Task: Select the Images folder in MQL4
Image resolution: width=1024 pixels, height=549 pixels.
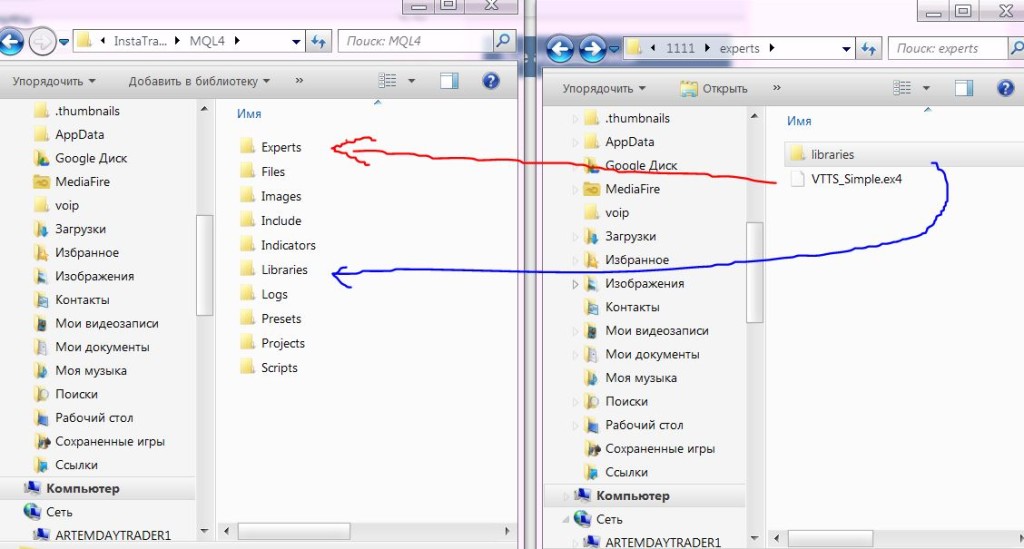Action: (270, 196)
